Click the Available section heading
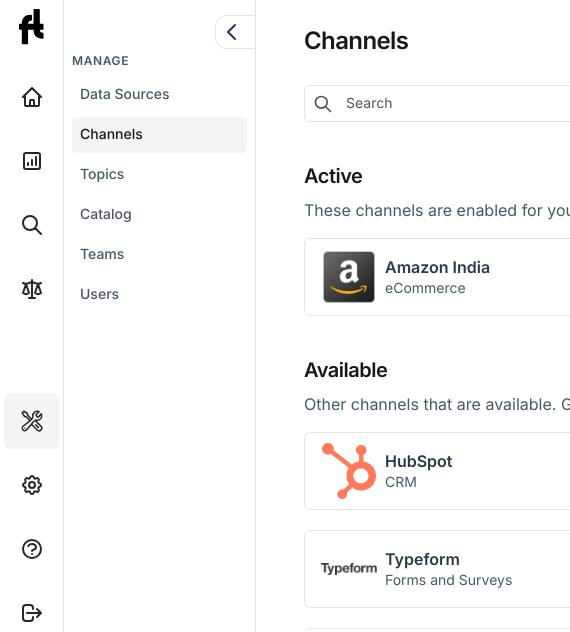This screenshot has width=570, height=632. [346, 370]
